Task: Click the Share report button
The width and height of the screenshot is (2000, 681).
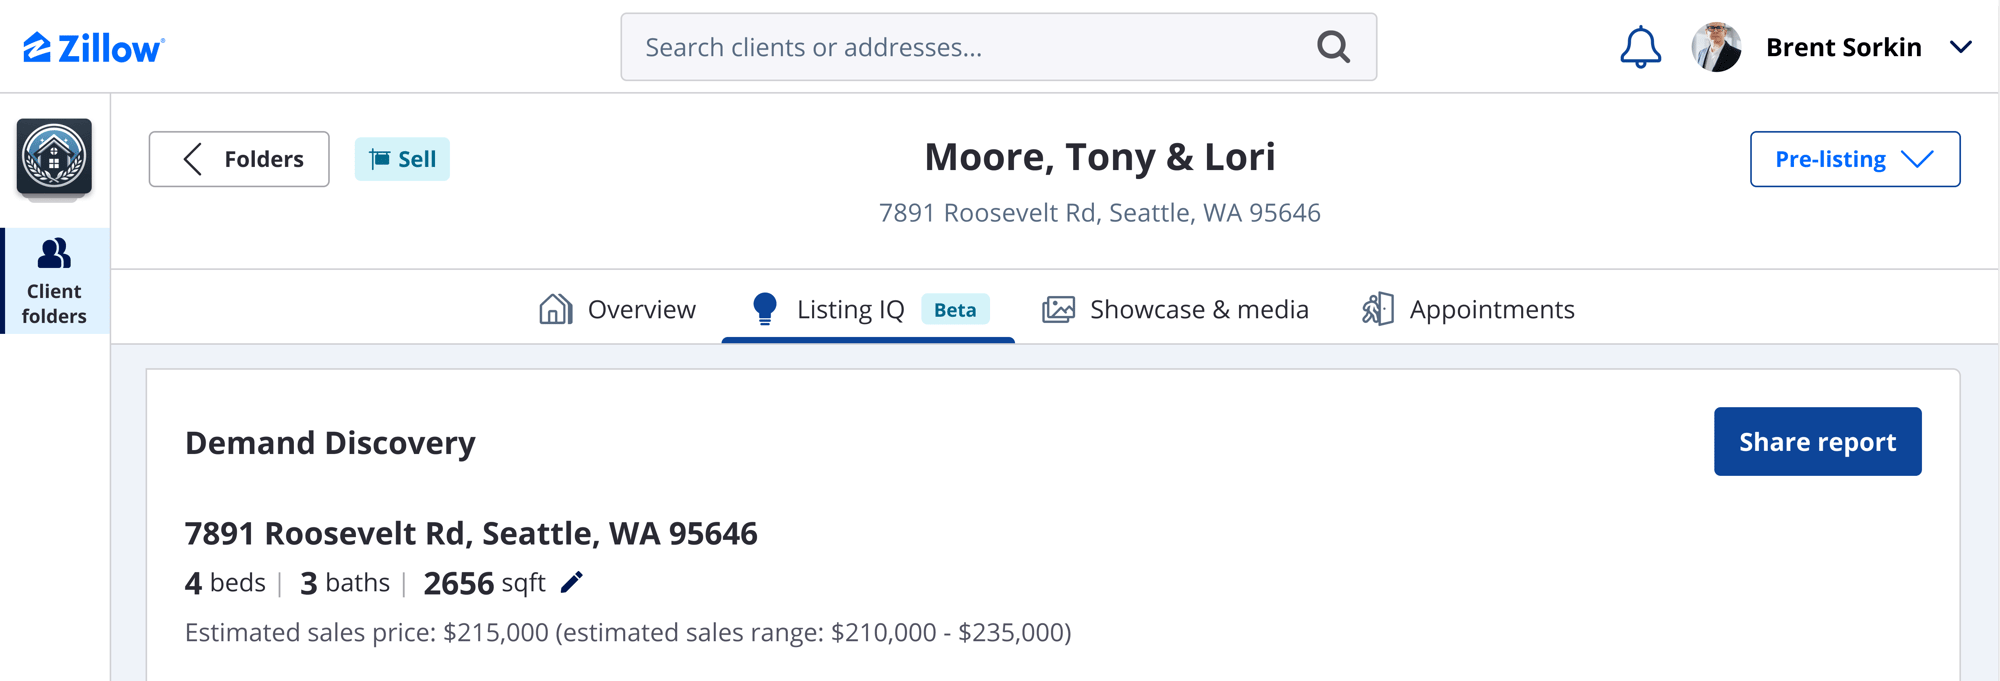Action: 1817,441
